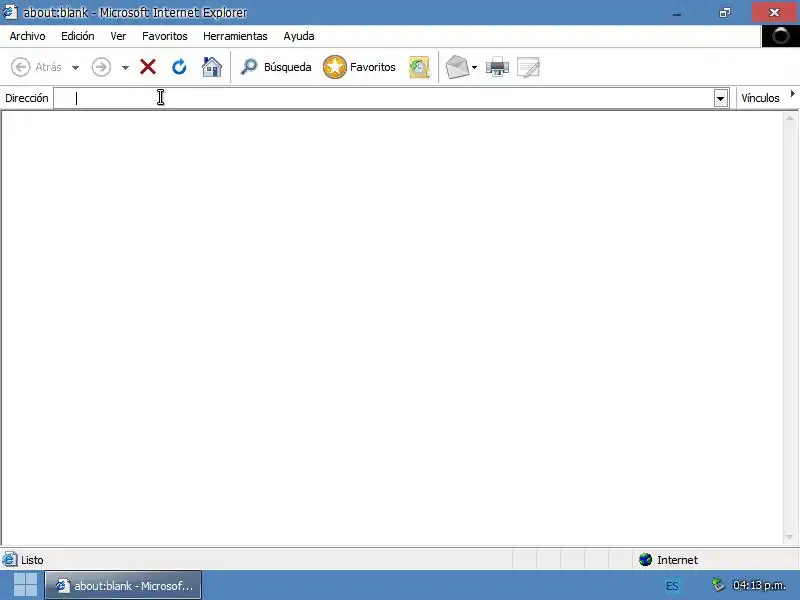Viewport: 800px width, 600px height.
Task: Open the Archivo menu
Action: click(x=28, y=36)
